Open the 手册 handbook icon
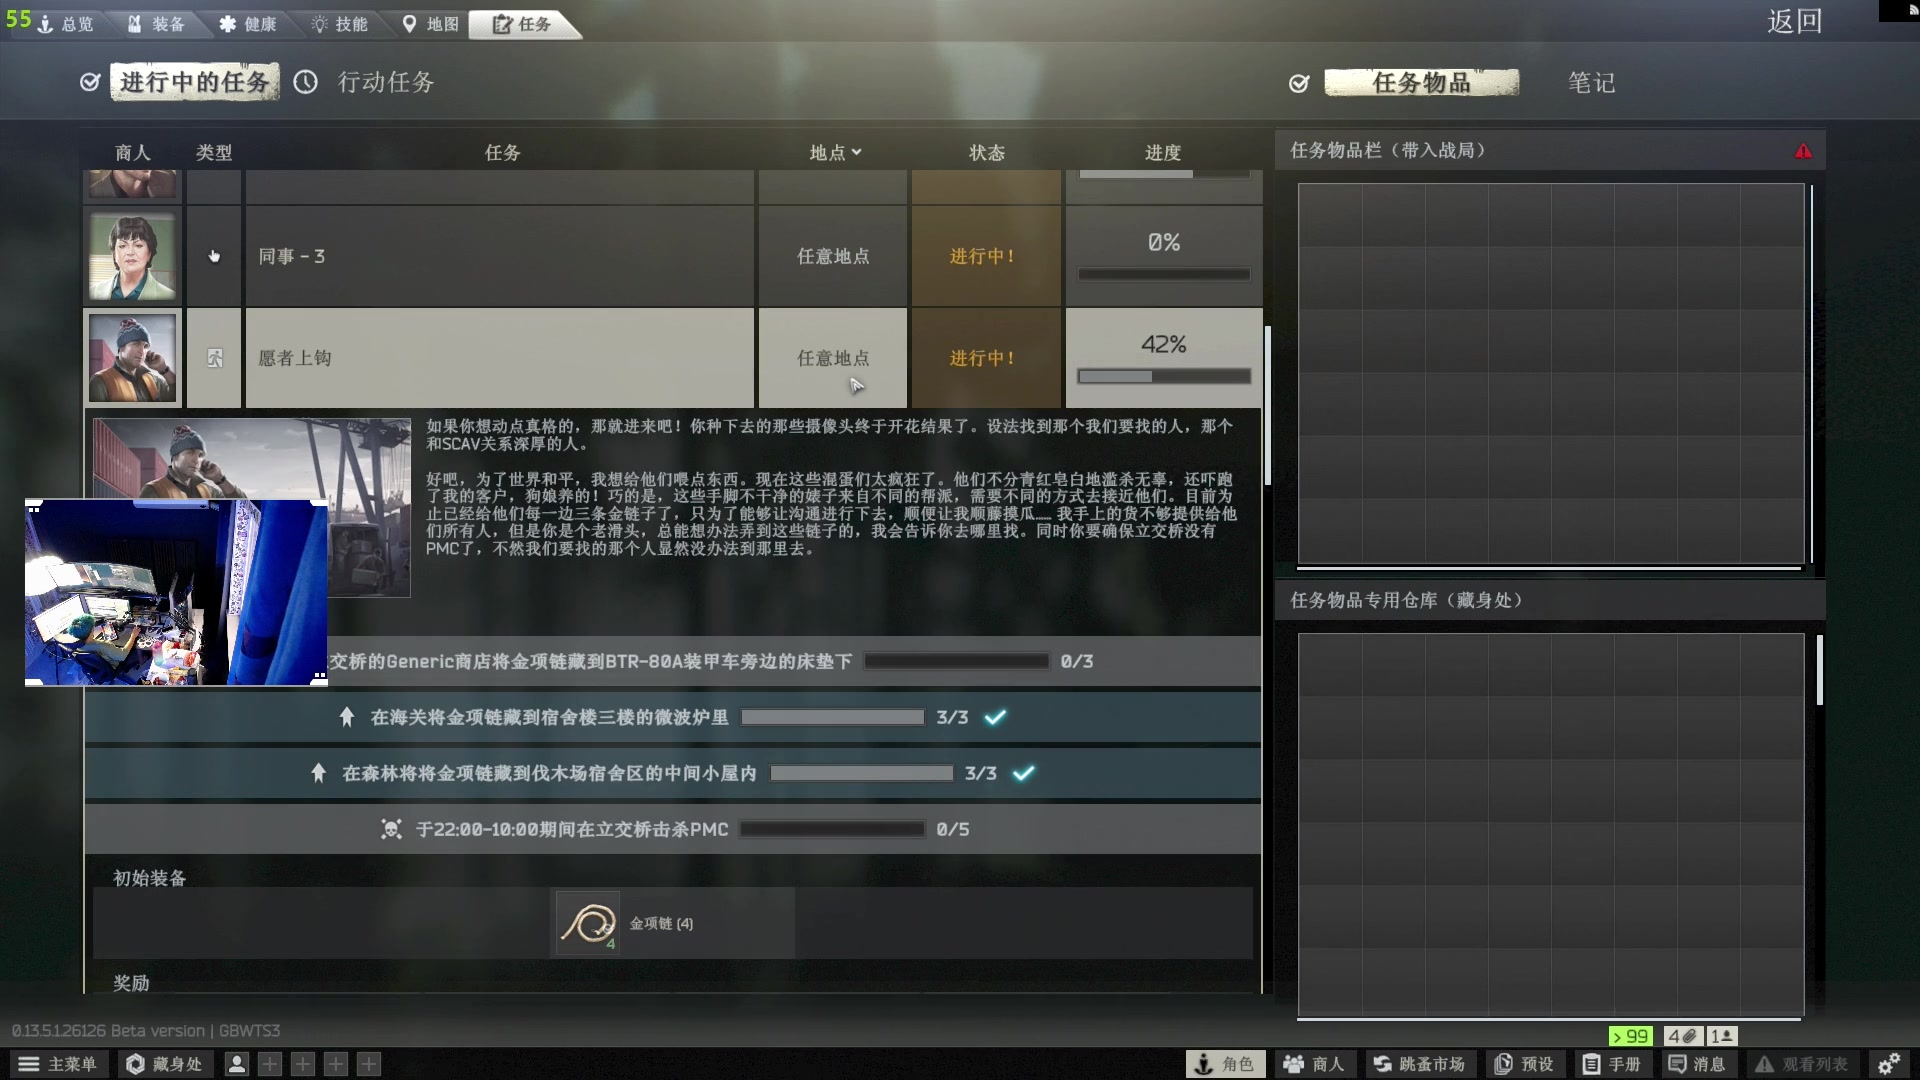 (x=1609, y=1064)
